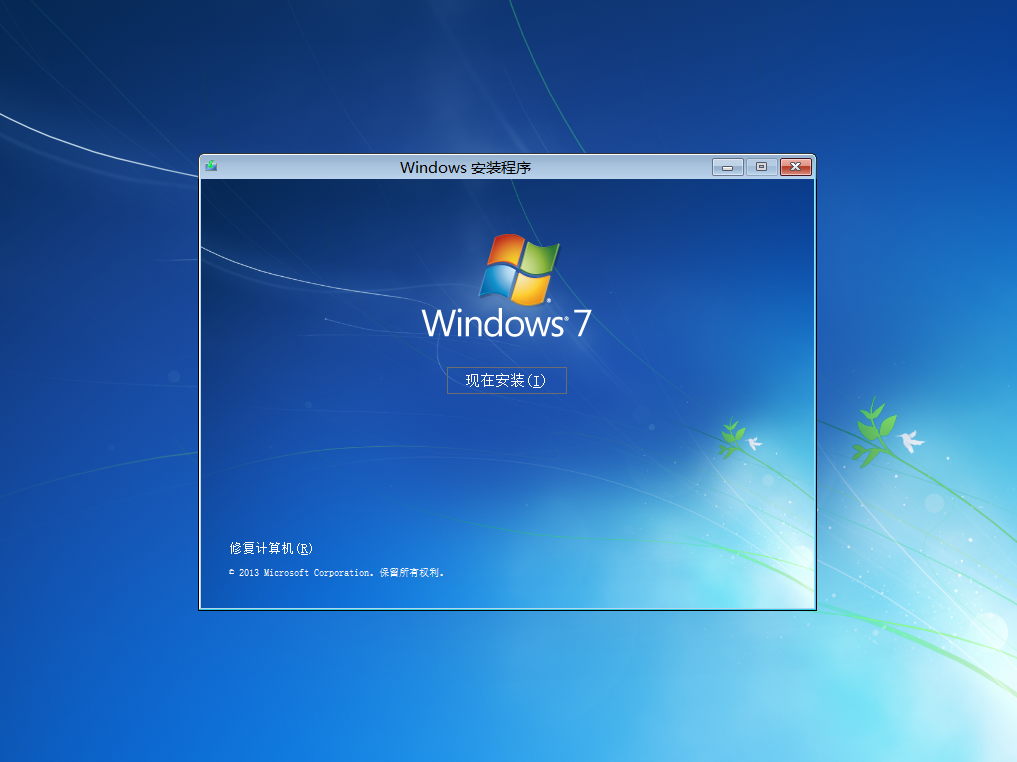Click the © 2013 copyright symbol

(232, 573)
